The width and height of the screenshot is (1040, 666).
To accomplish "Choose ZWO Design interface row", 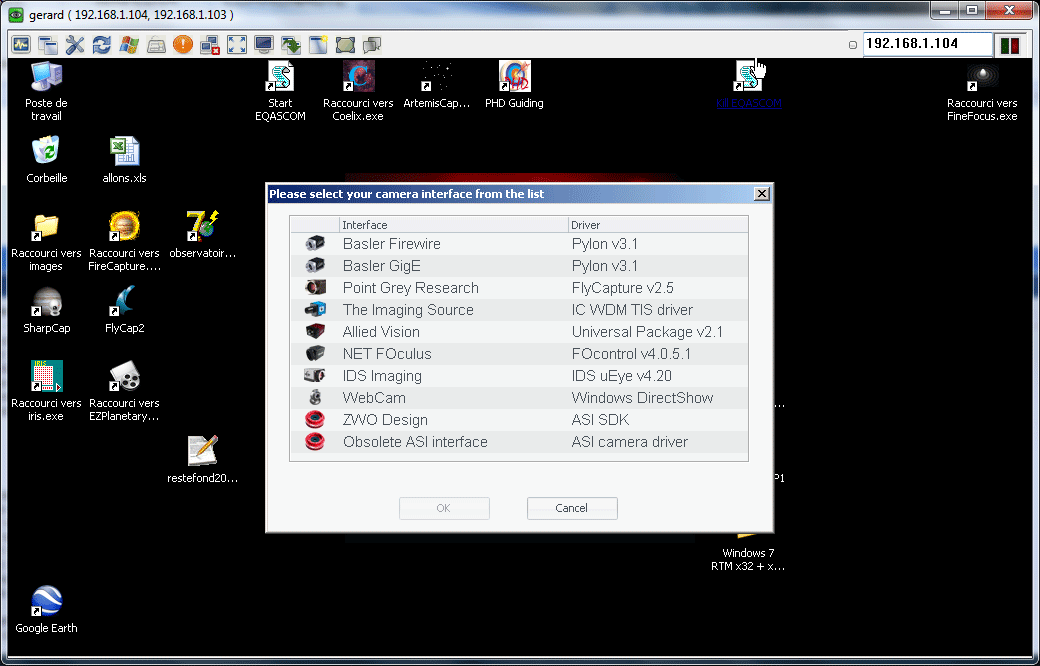I will point(519,420).
